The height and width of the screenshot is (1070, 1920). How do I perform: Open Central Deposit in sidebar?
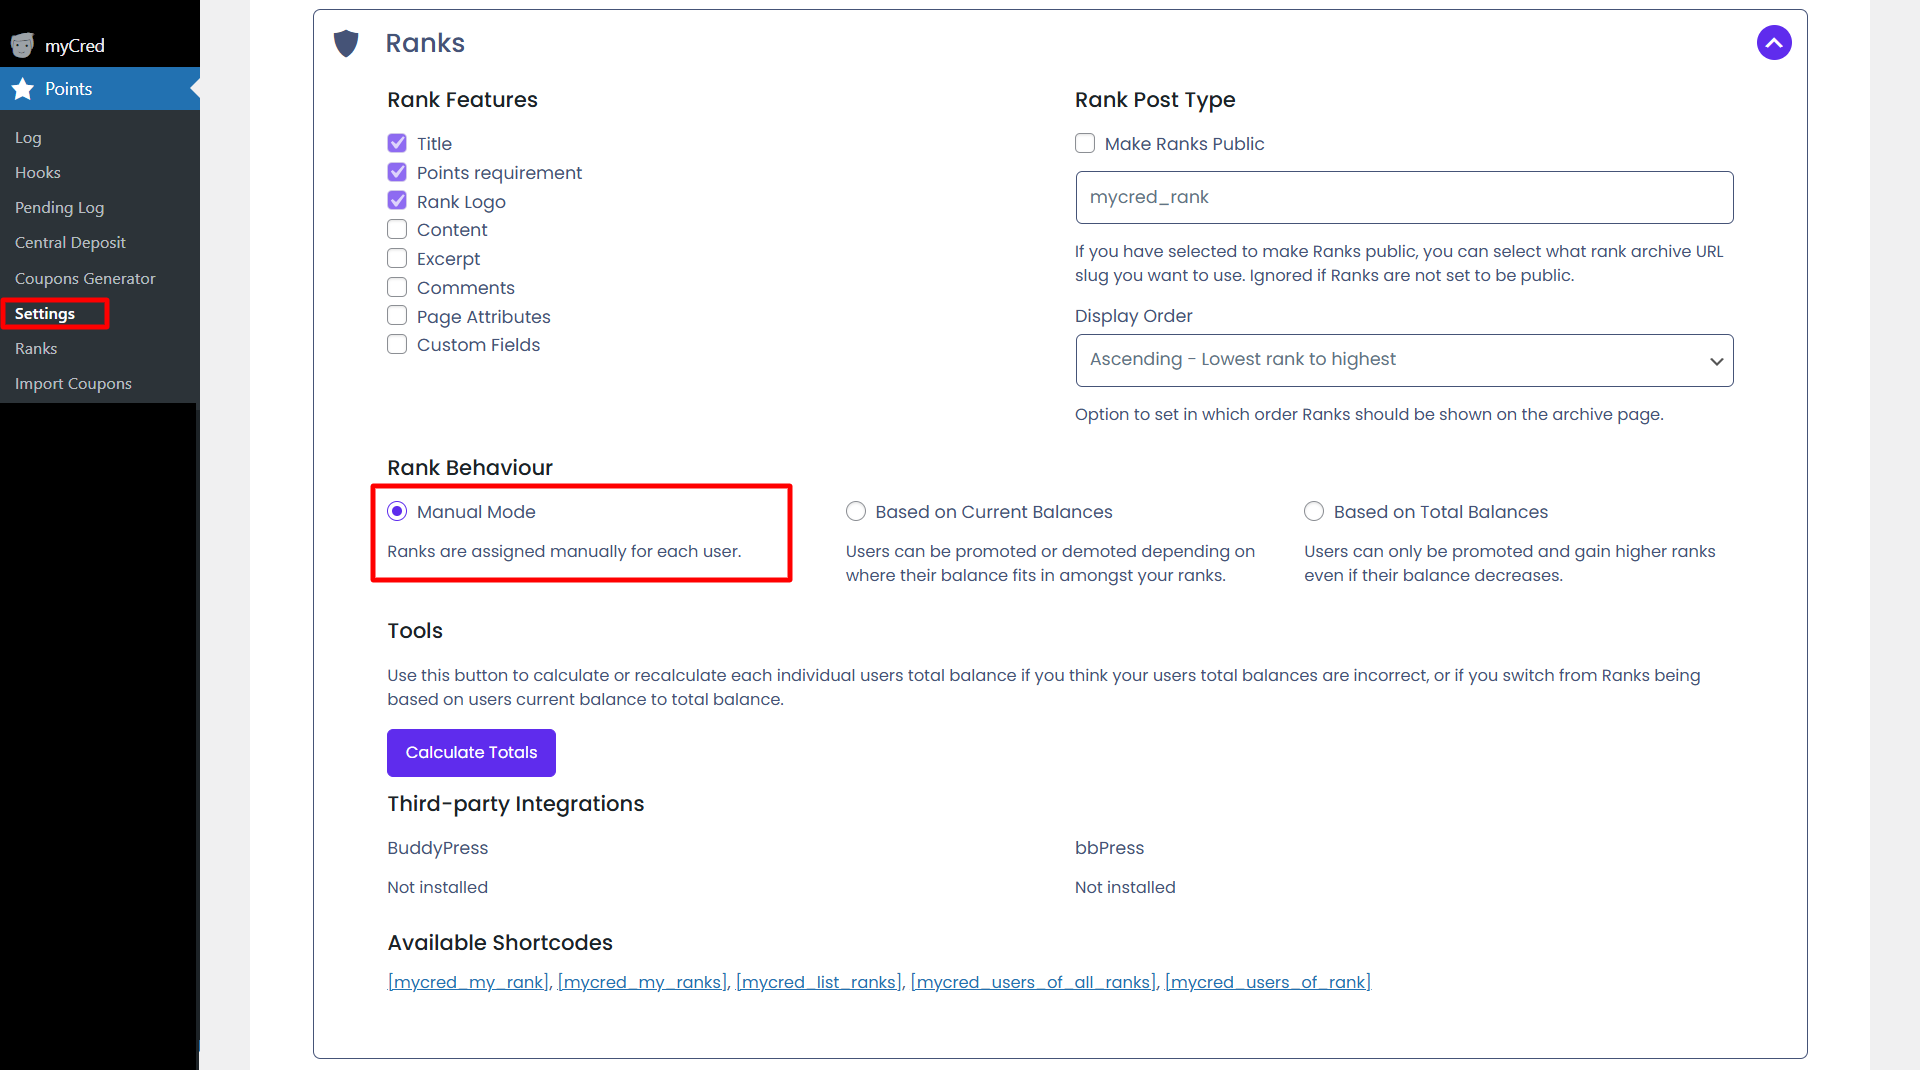click(x=70, y=243)
